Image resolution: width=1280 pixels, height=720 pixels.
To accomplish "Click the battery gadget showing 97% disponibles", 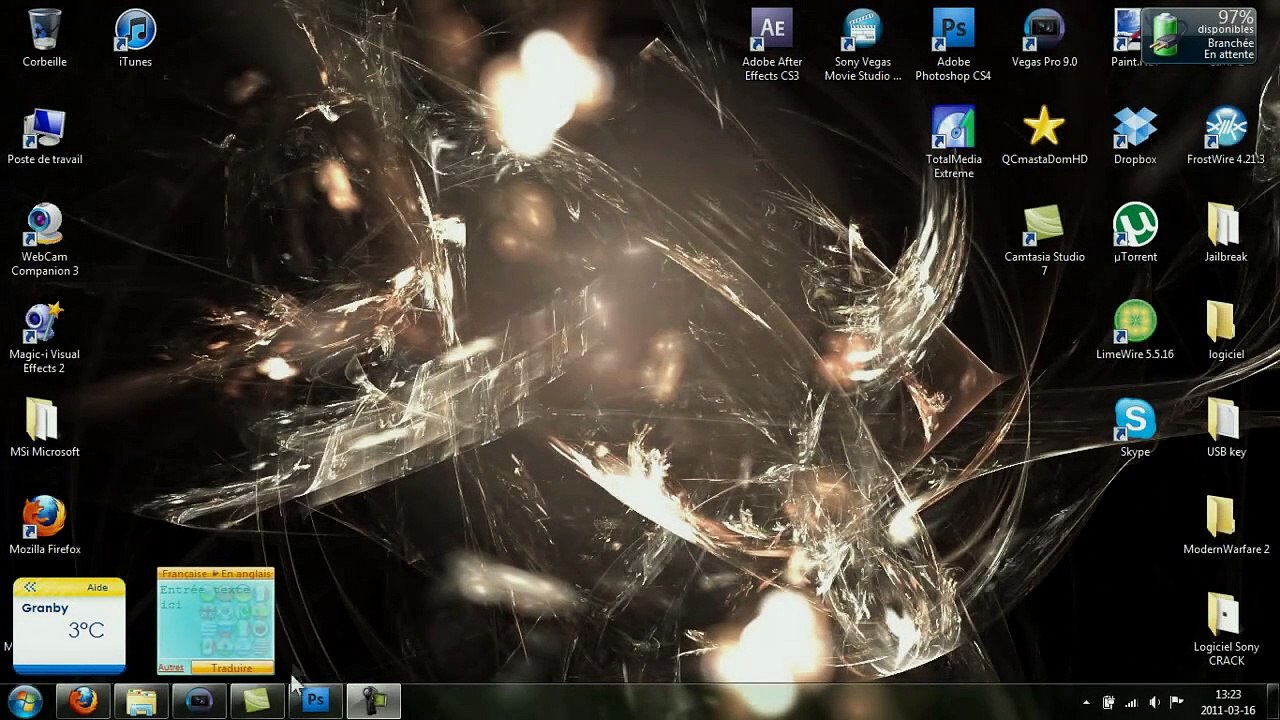I will [x=1199, y=35].
